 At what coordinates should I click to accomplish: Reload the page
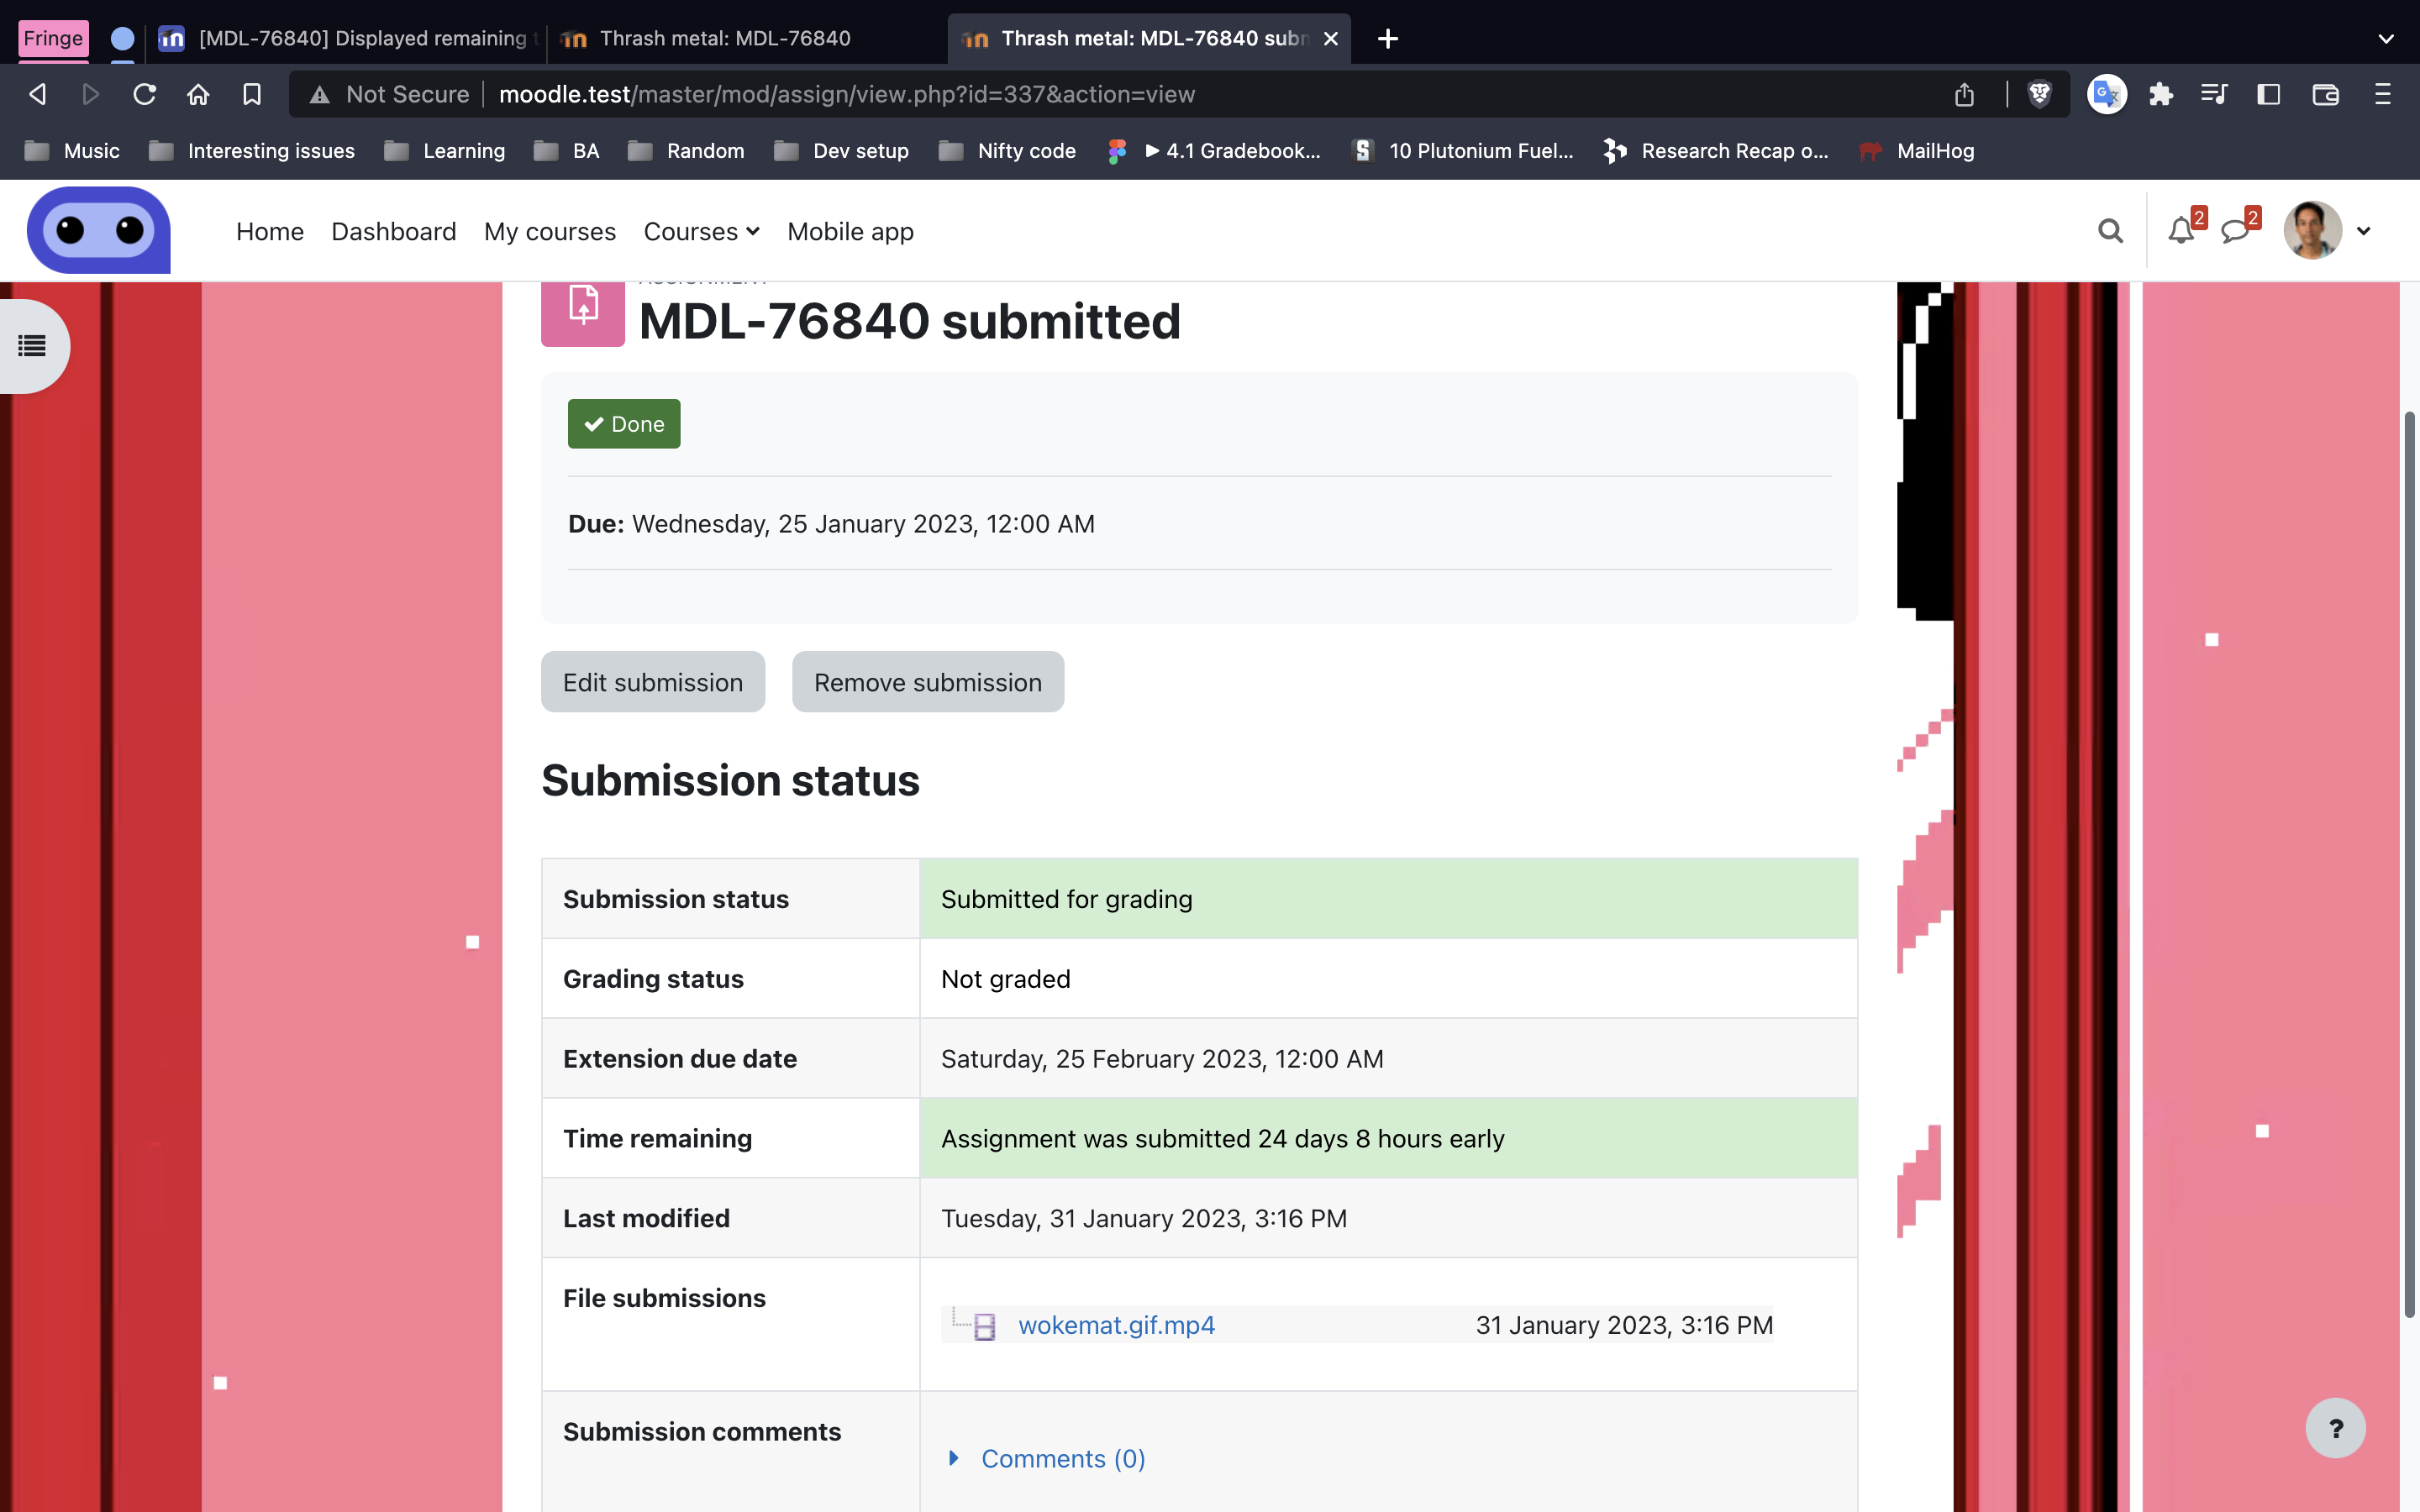[145, 94]
